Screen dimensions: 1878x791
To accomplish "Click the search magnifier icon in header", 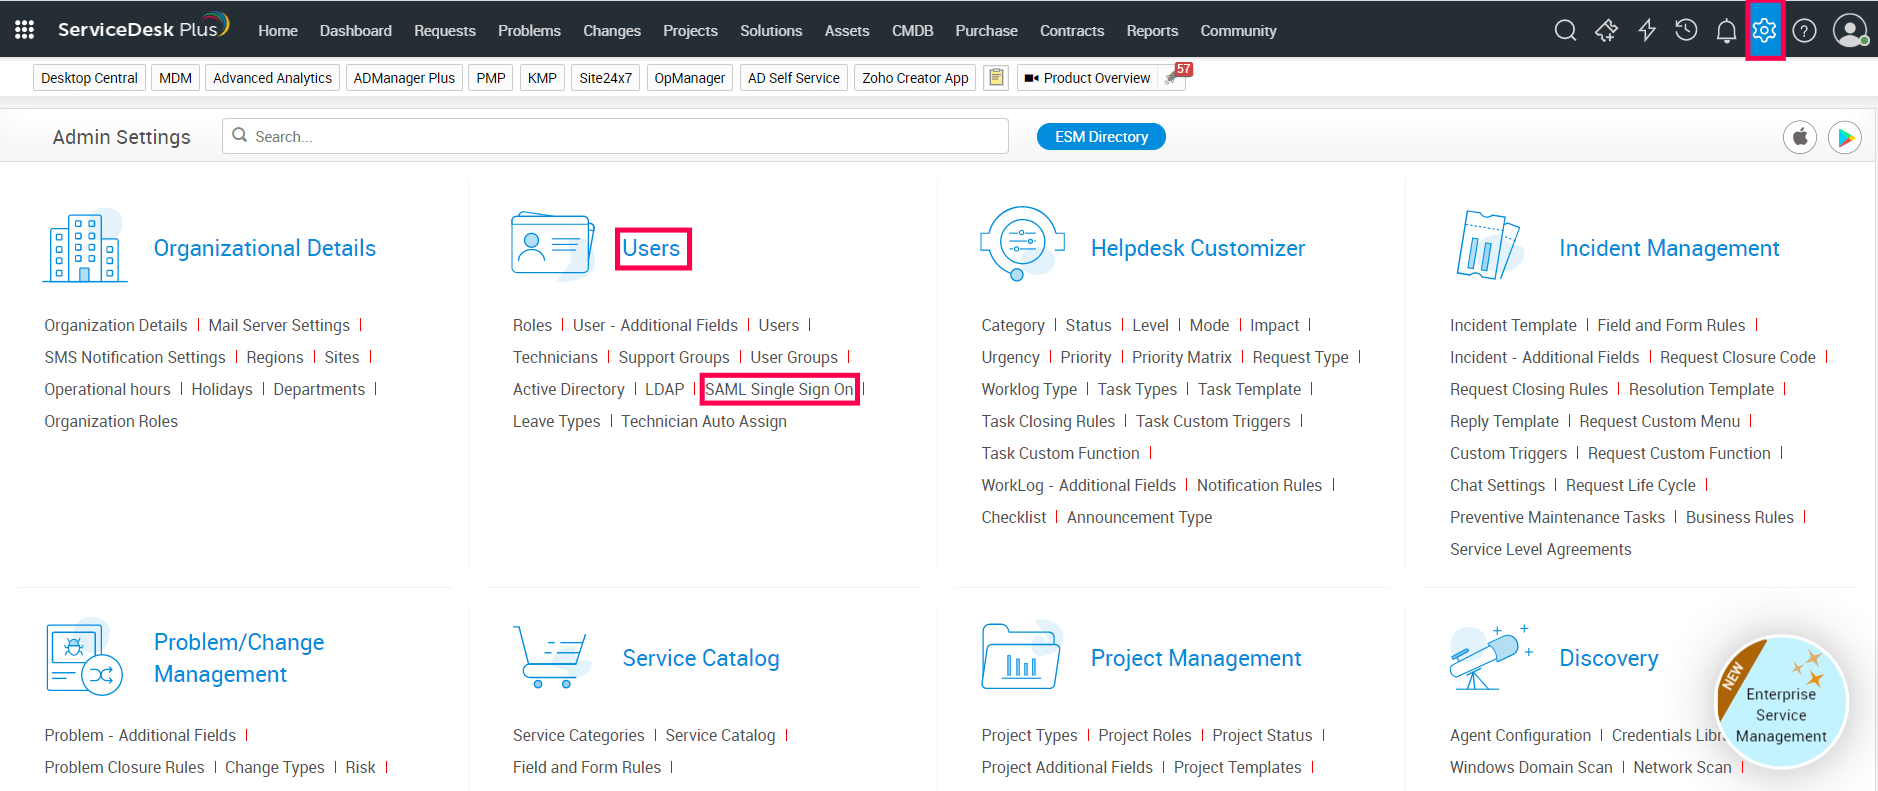I will [x=1565, y=30].
